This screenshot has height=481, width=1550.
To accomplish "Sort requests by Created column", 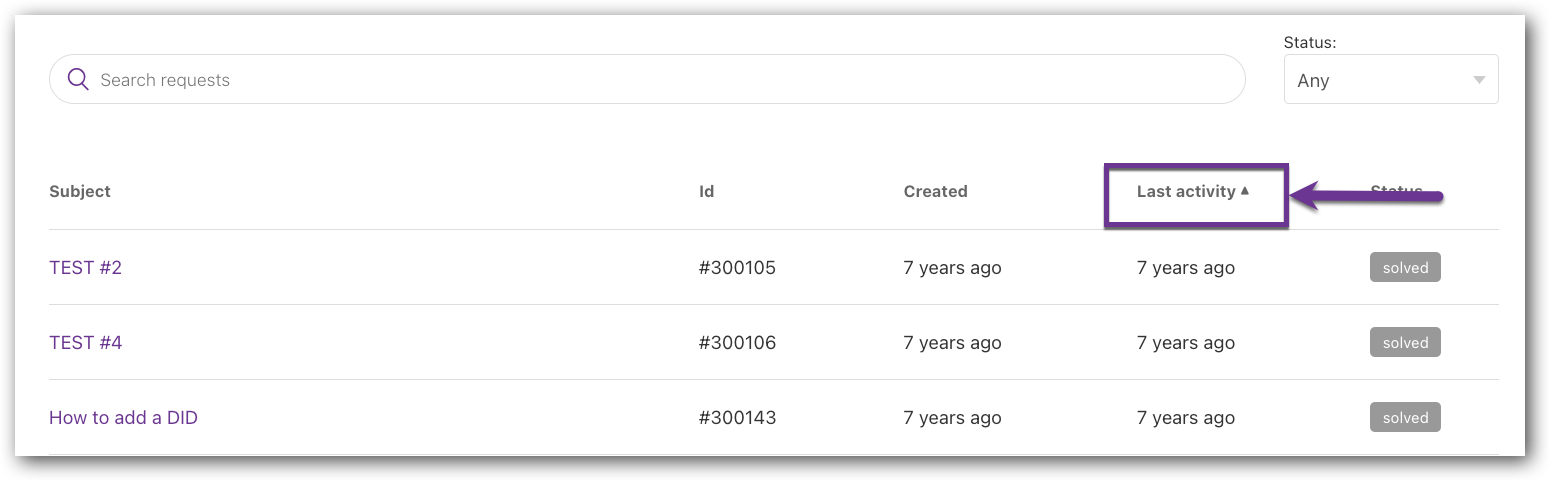I will click(x=935, y=191).
